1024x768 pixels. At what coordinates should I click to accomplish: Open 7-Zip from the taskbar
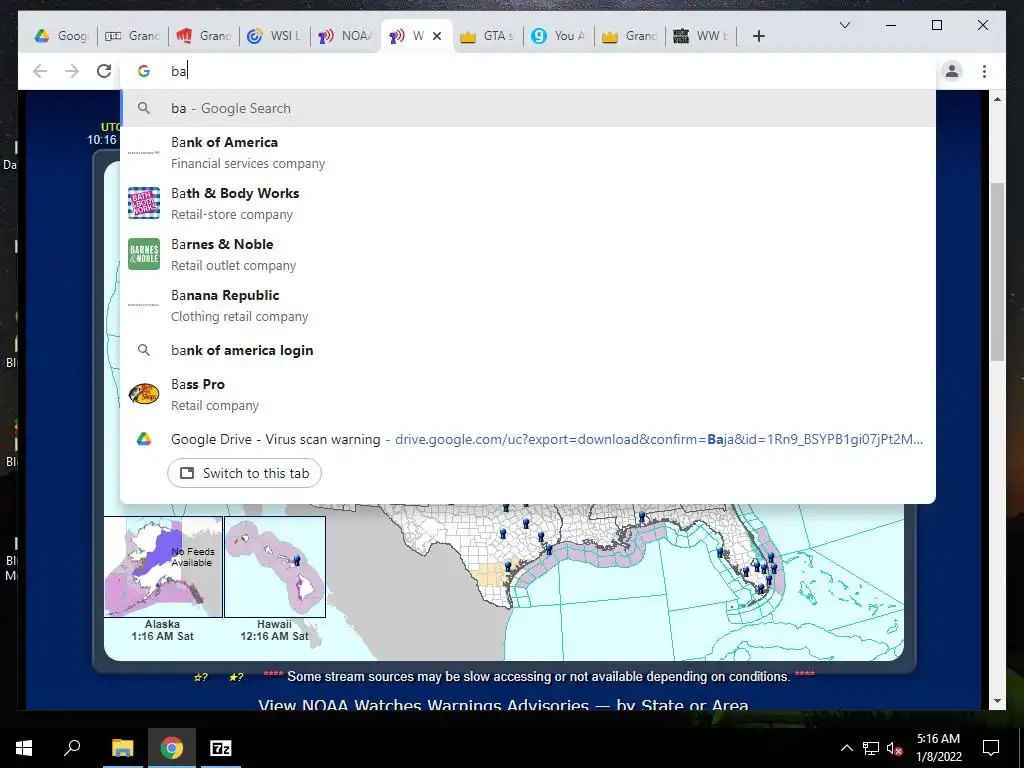[x=221, y=748]
